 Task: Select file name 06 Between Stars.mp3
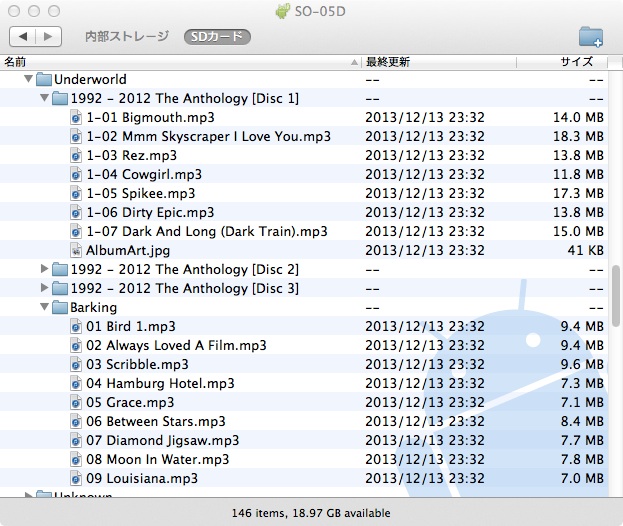pyautogui.click(x=156, y=422)
